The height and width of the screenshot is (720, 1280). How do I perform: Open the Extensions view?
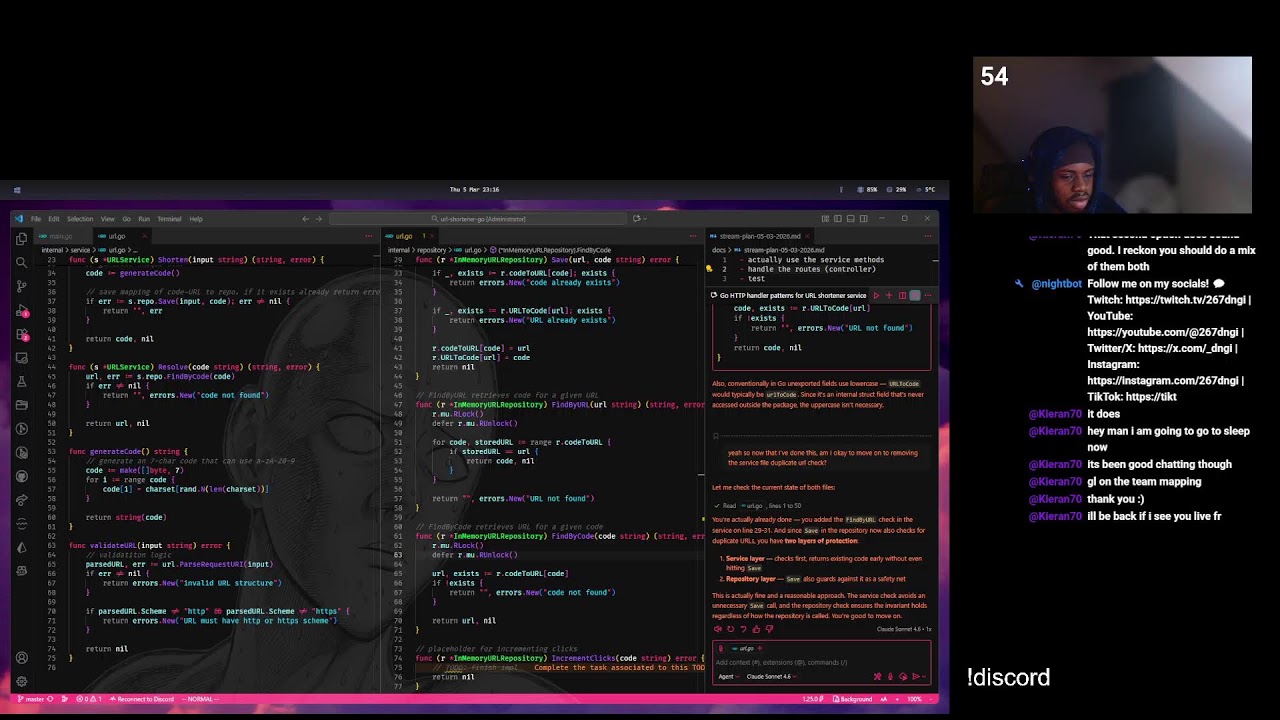point(21,334)
